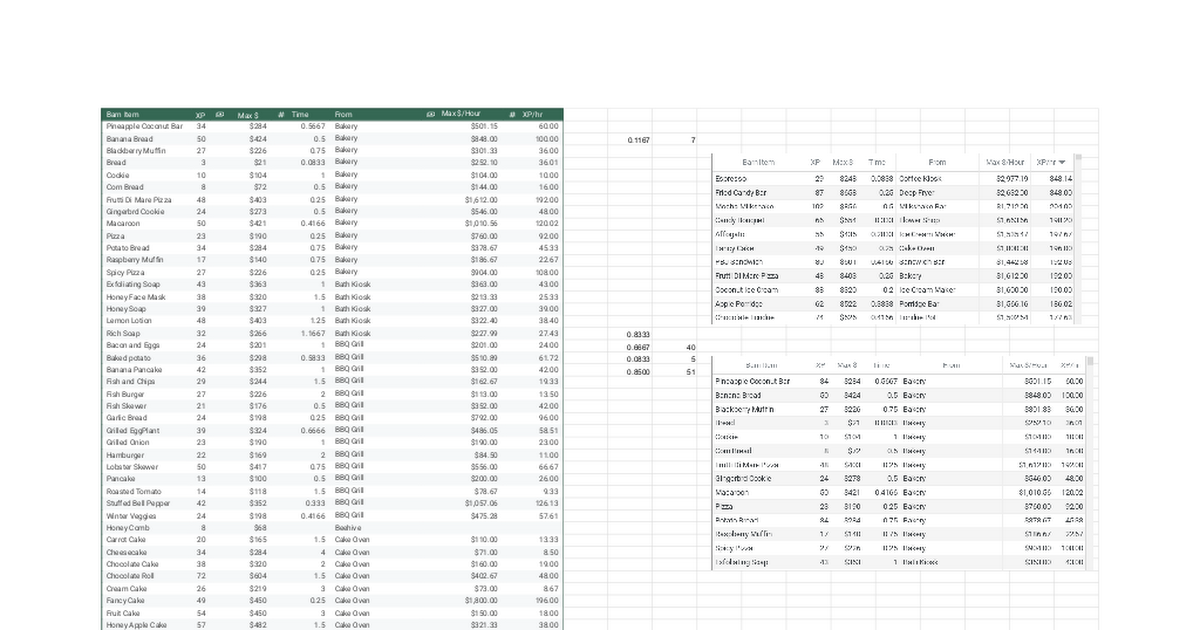Select the 'From' header in green table
This screenshot has width=1200, height=630.
(344, 114)
